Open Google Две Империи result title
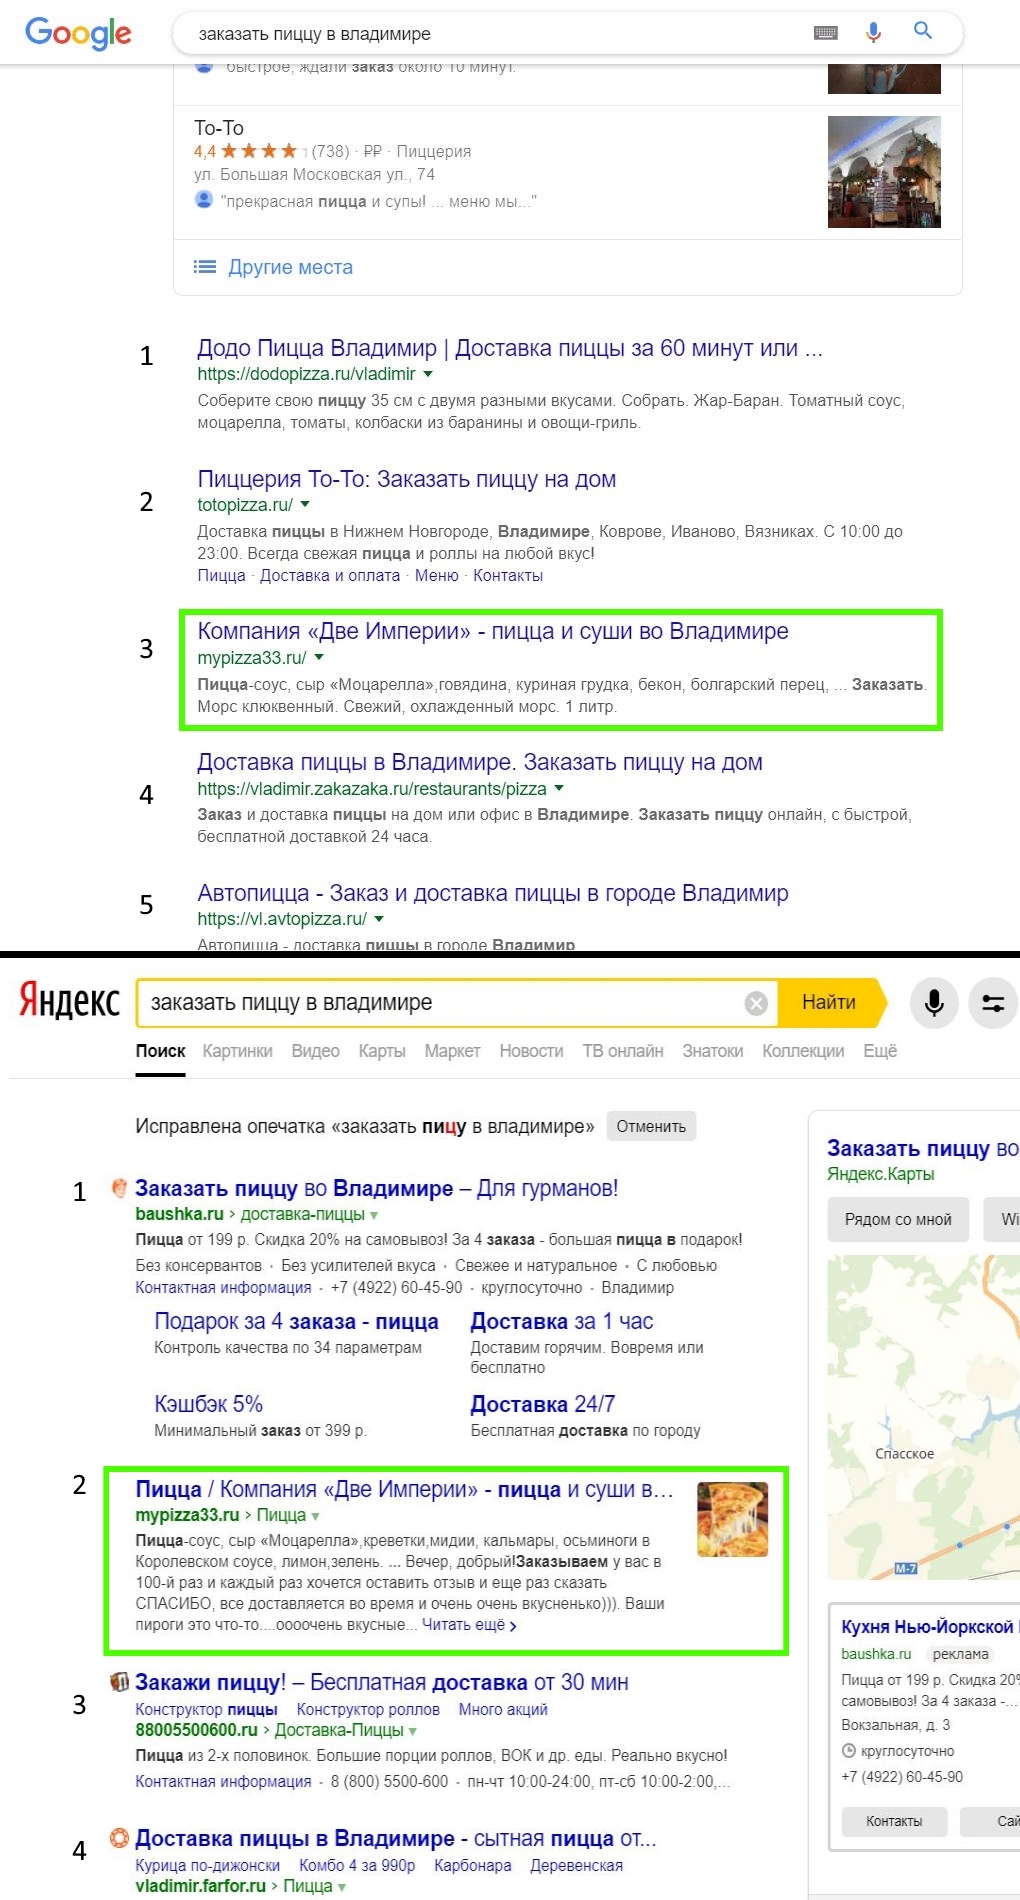Viewport: 1020px width, 1900px height. (493, 631)
